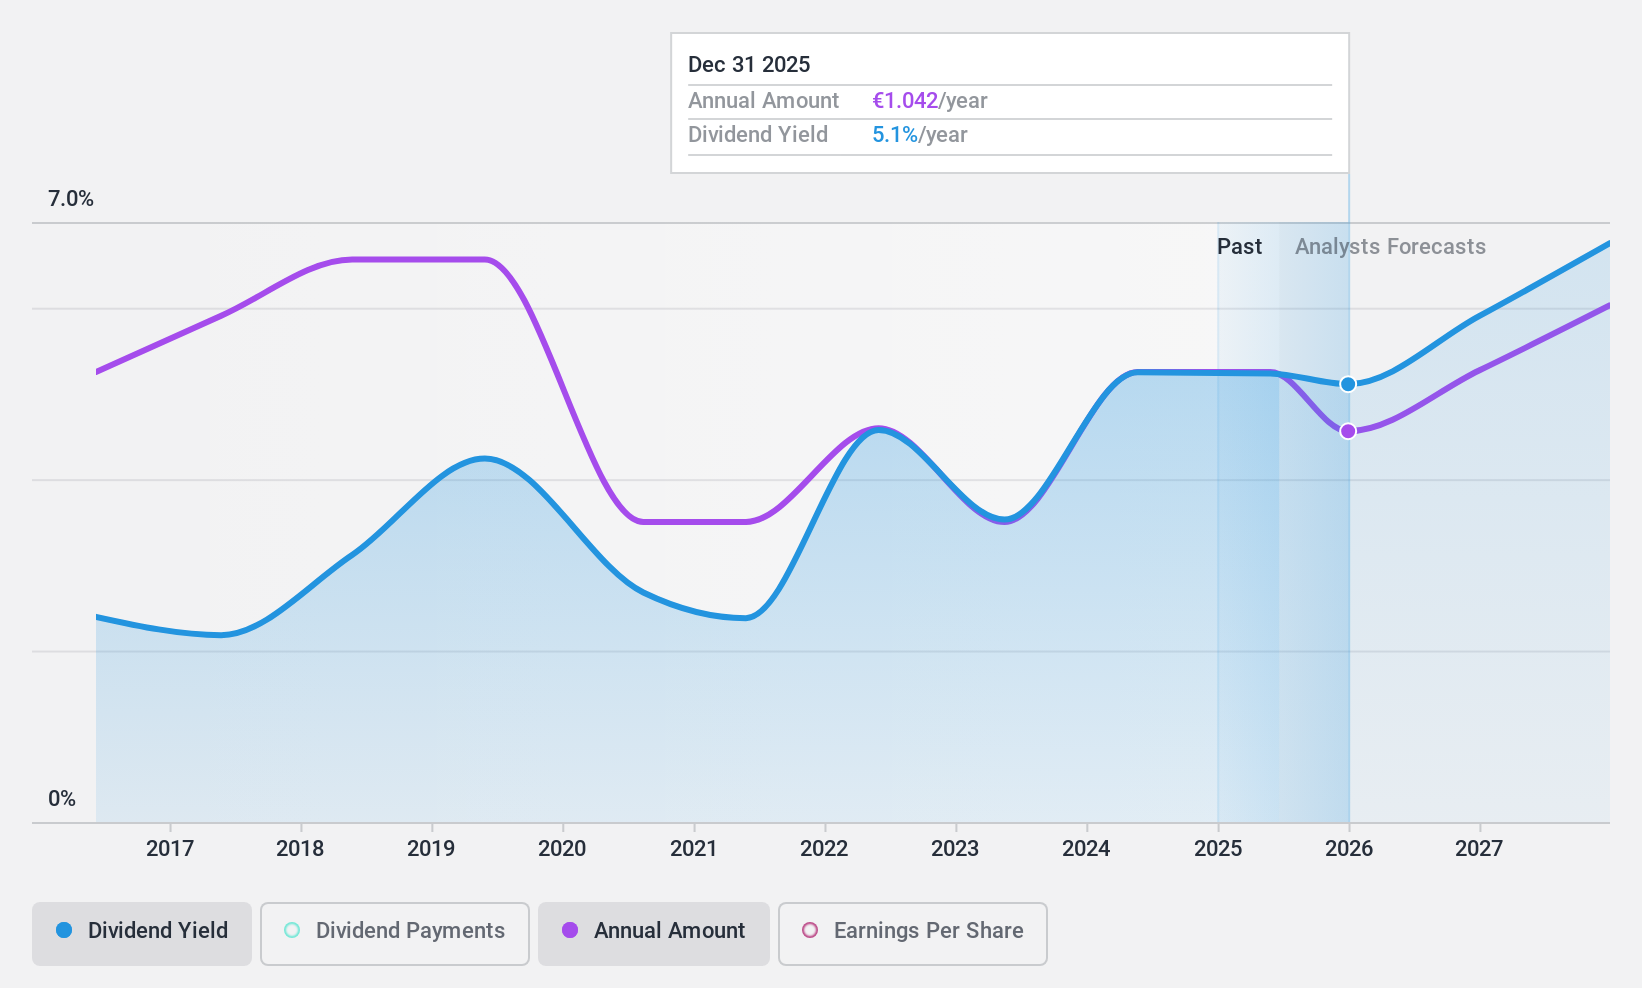Click the 'Dividend Yield' tooltip row label
The image size is (1642, 988).
758,135
